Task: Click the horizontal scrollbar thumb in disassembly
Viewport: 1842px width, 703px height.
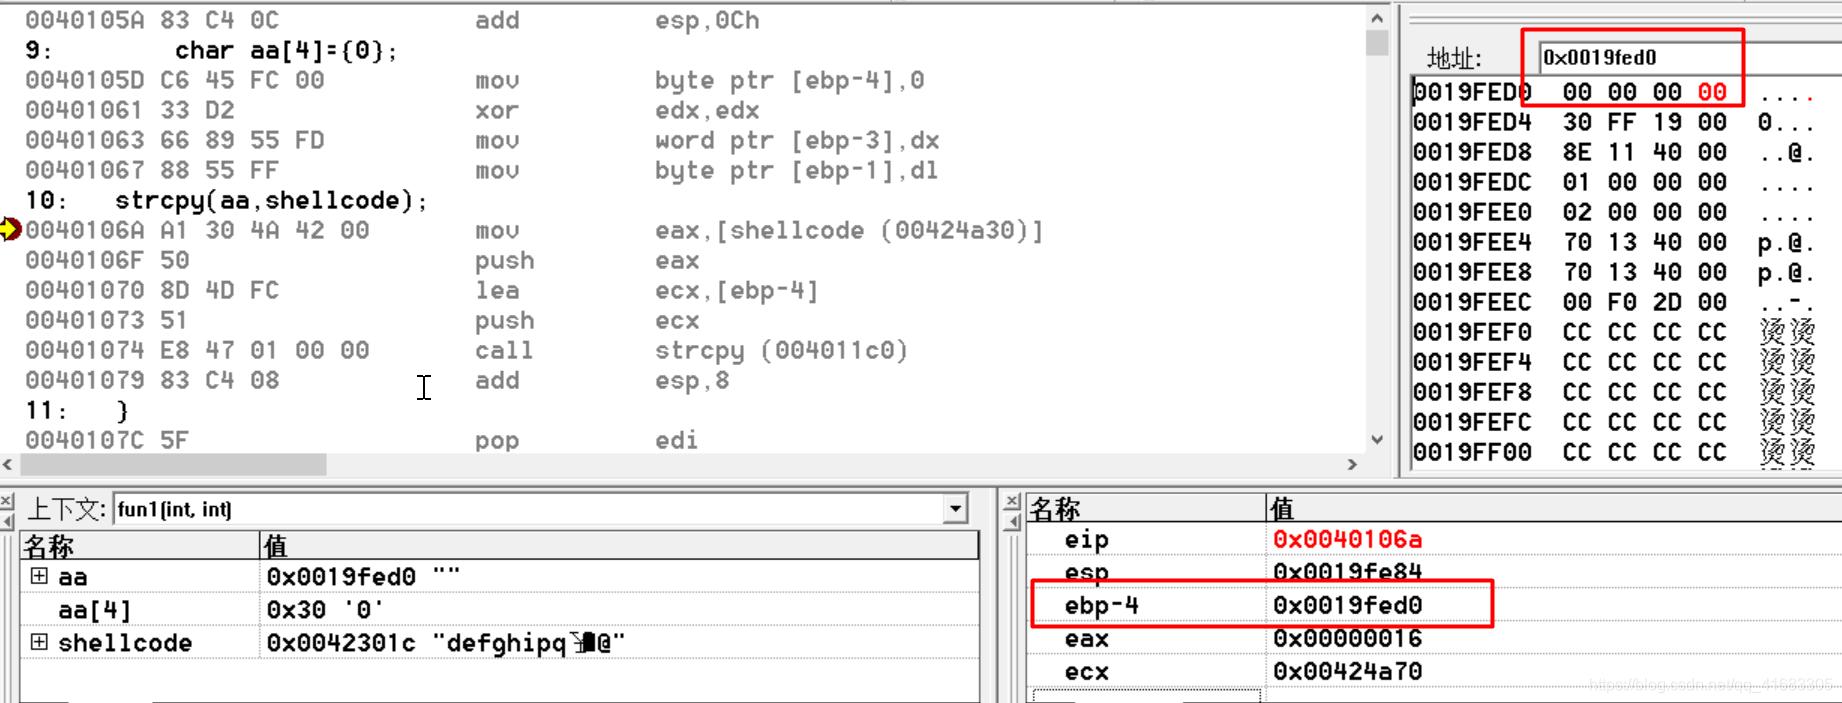Action: (173, 464)
